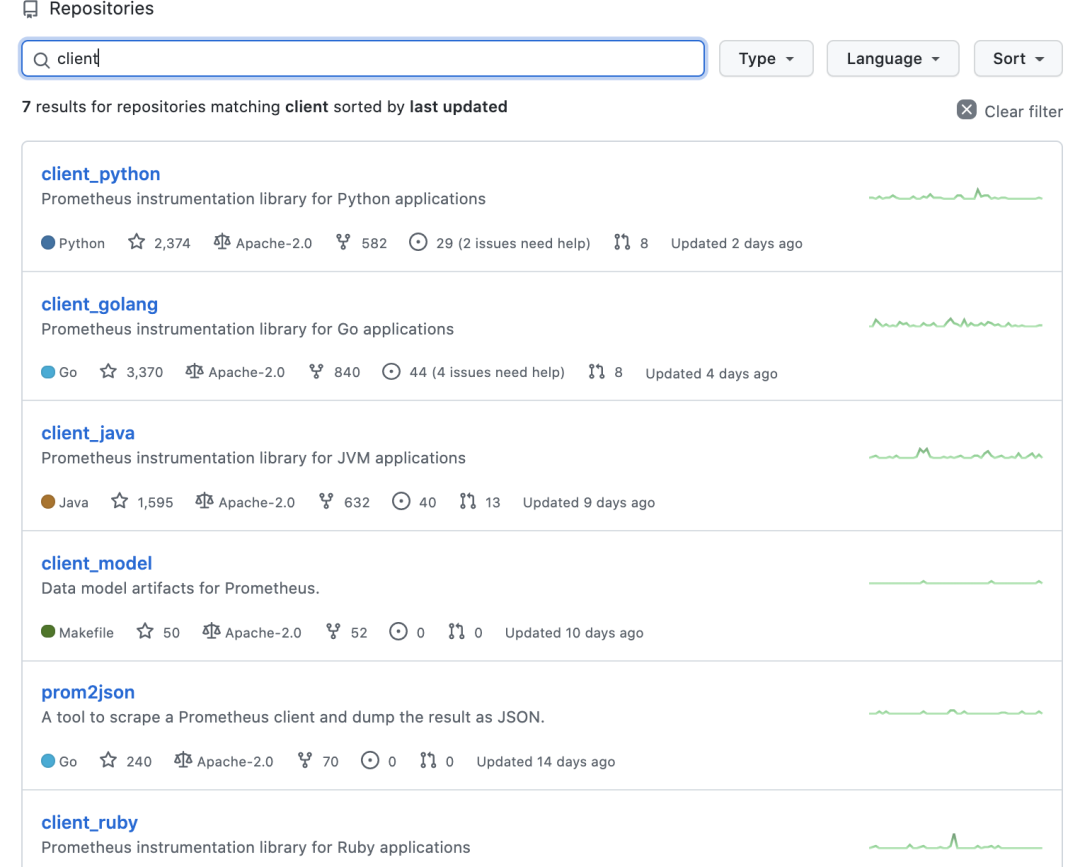Expand the Language filter dropdown

click(x=892, y=59)
